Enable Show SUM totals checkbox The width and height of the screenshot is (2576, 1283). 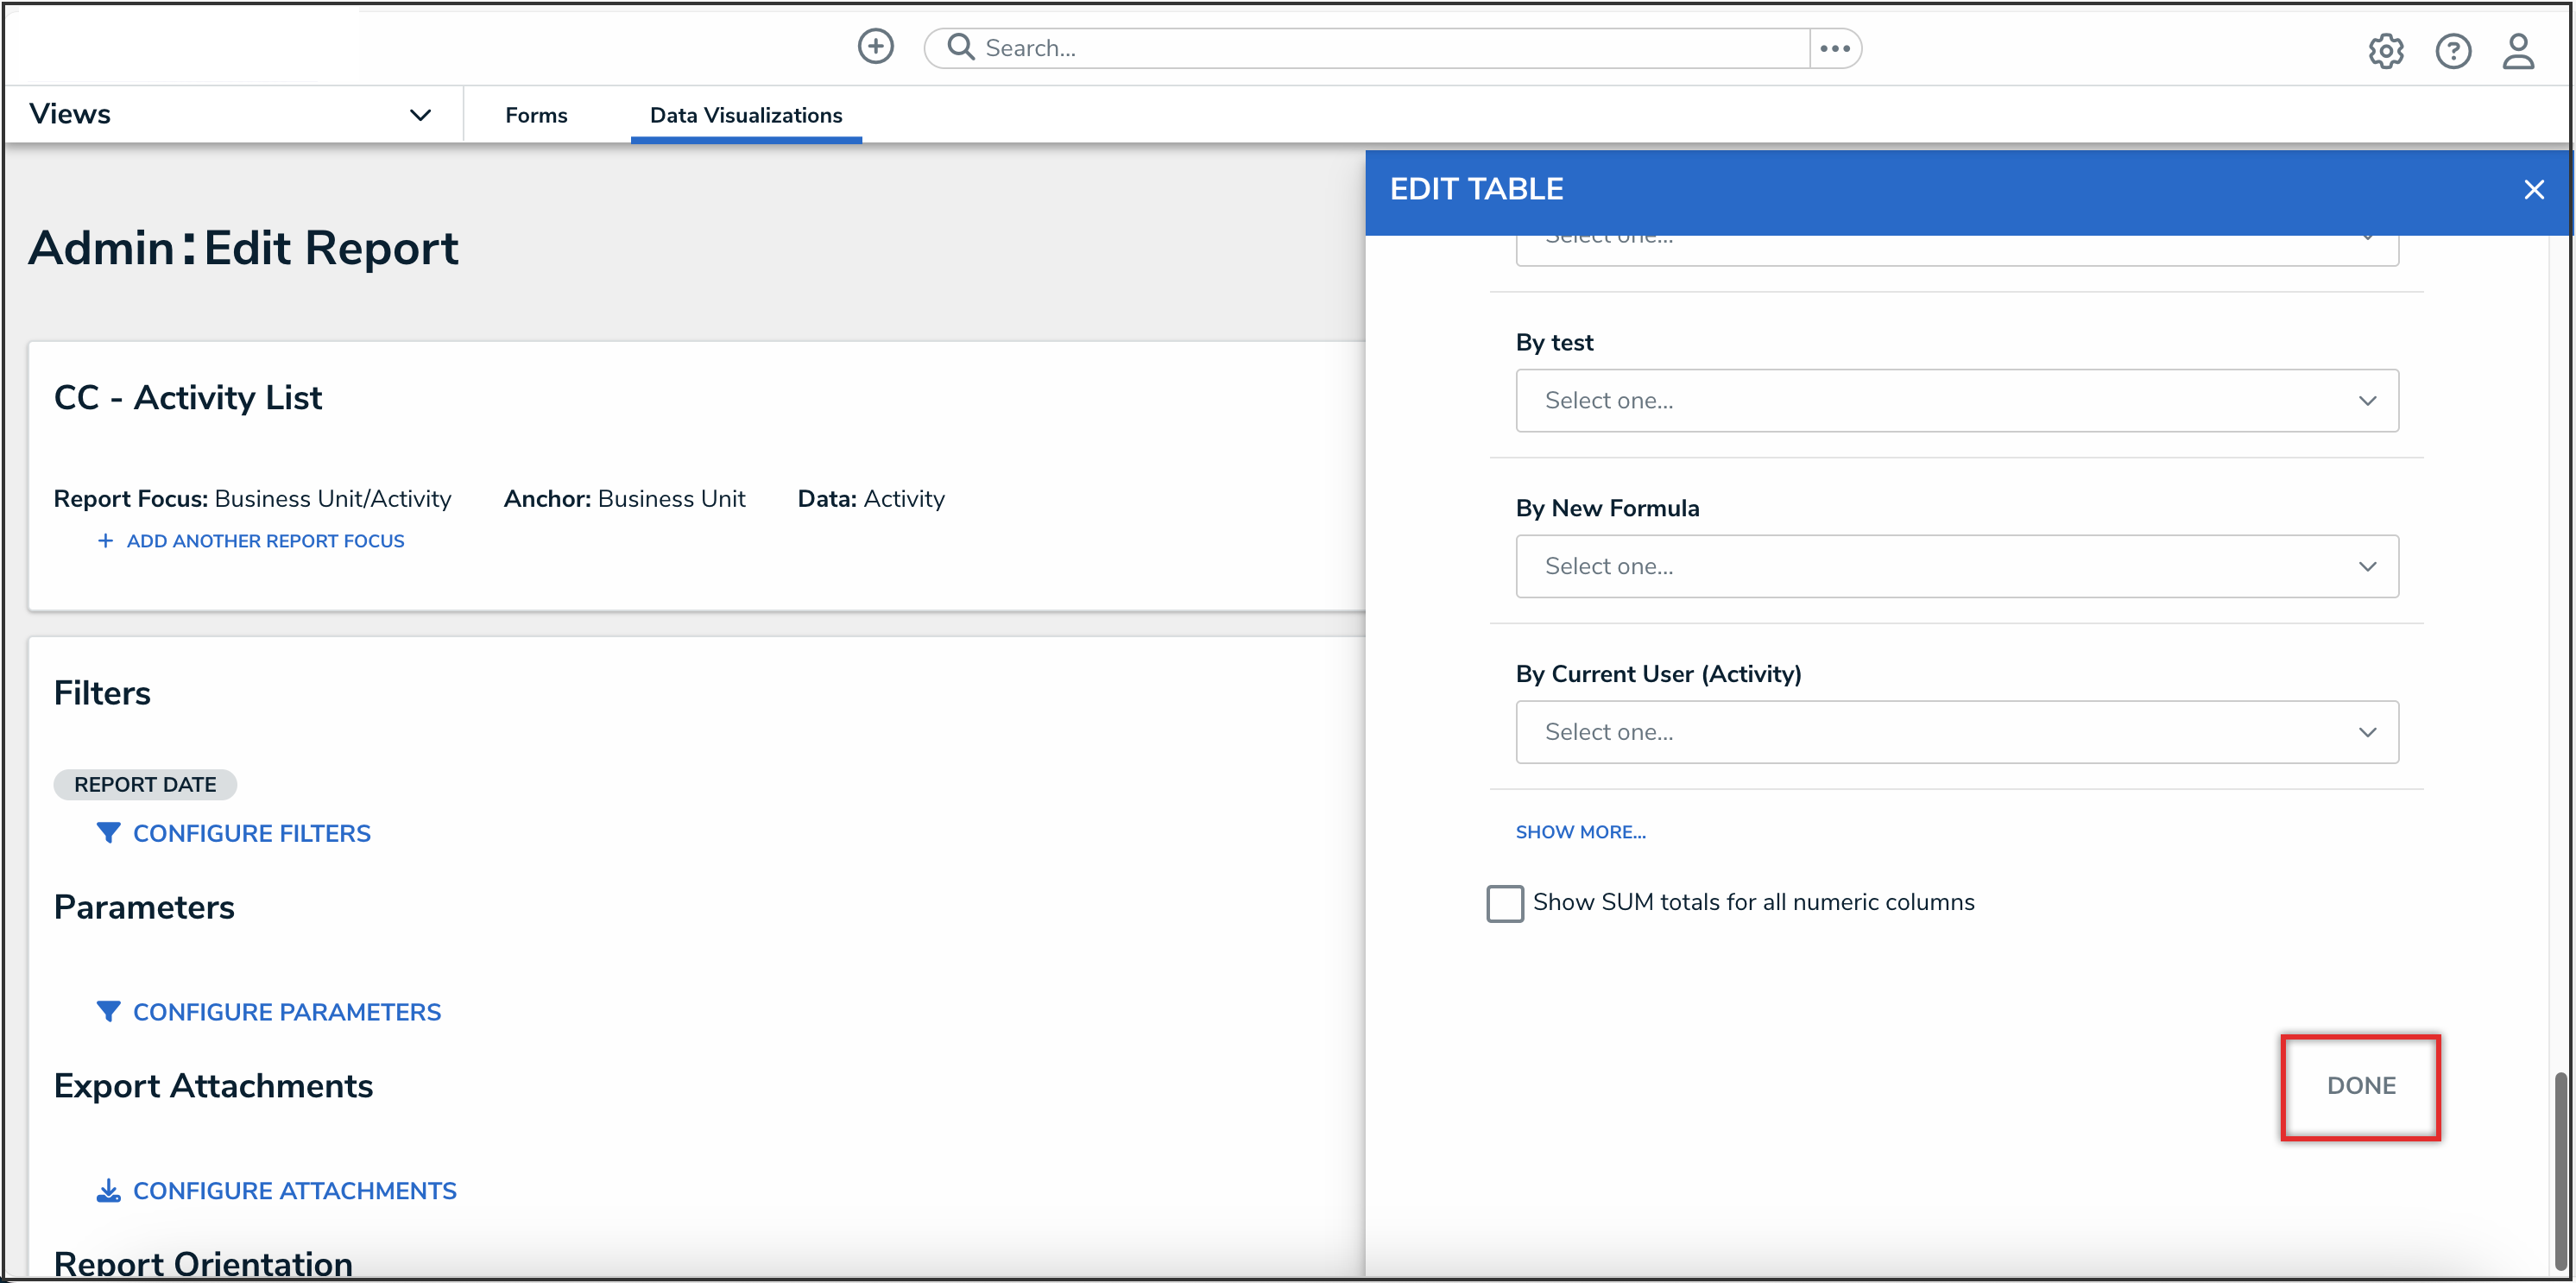[x=1504, y=902]
